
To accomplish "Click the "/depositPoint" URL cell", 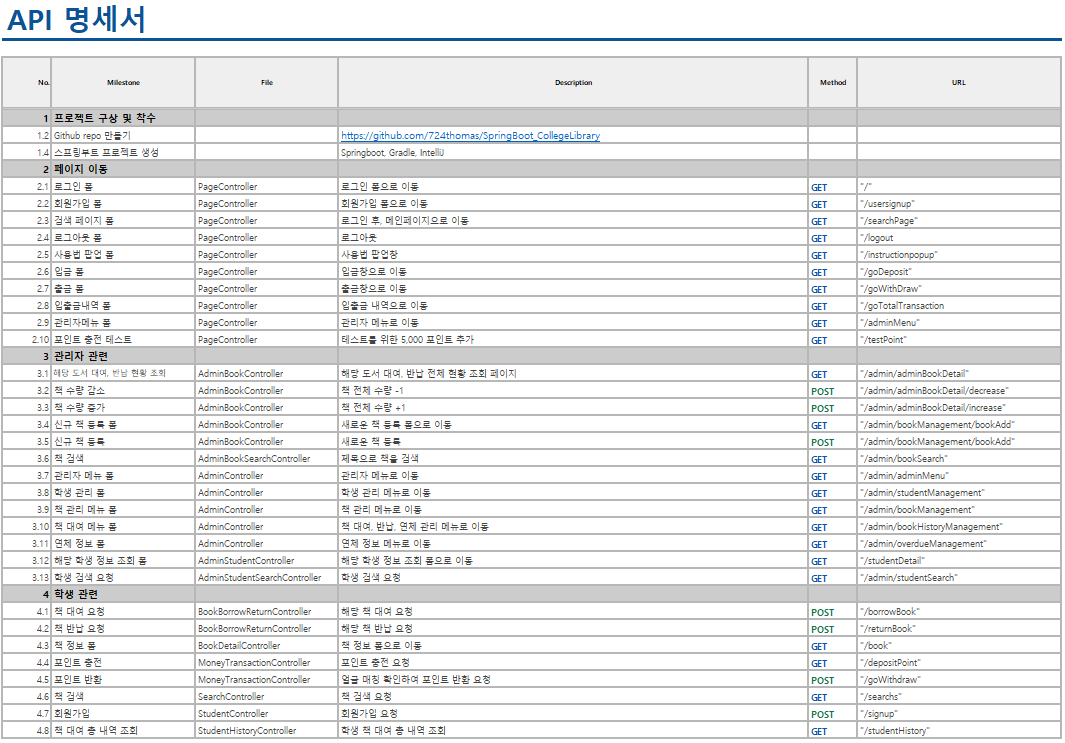I will [x=958, y=662].
